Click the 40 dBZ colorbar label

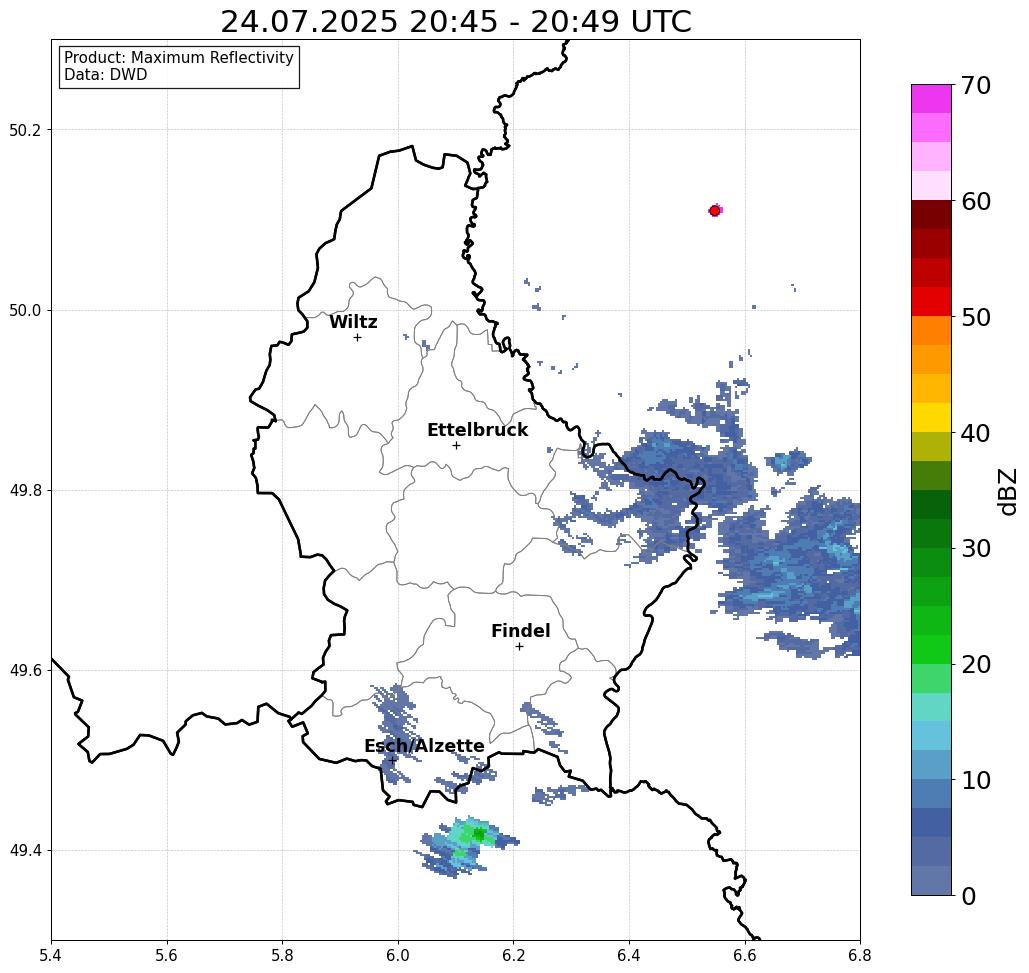[975, 433]
